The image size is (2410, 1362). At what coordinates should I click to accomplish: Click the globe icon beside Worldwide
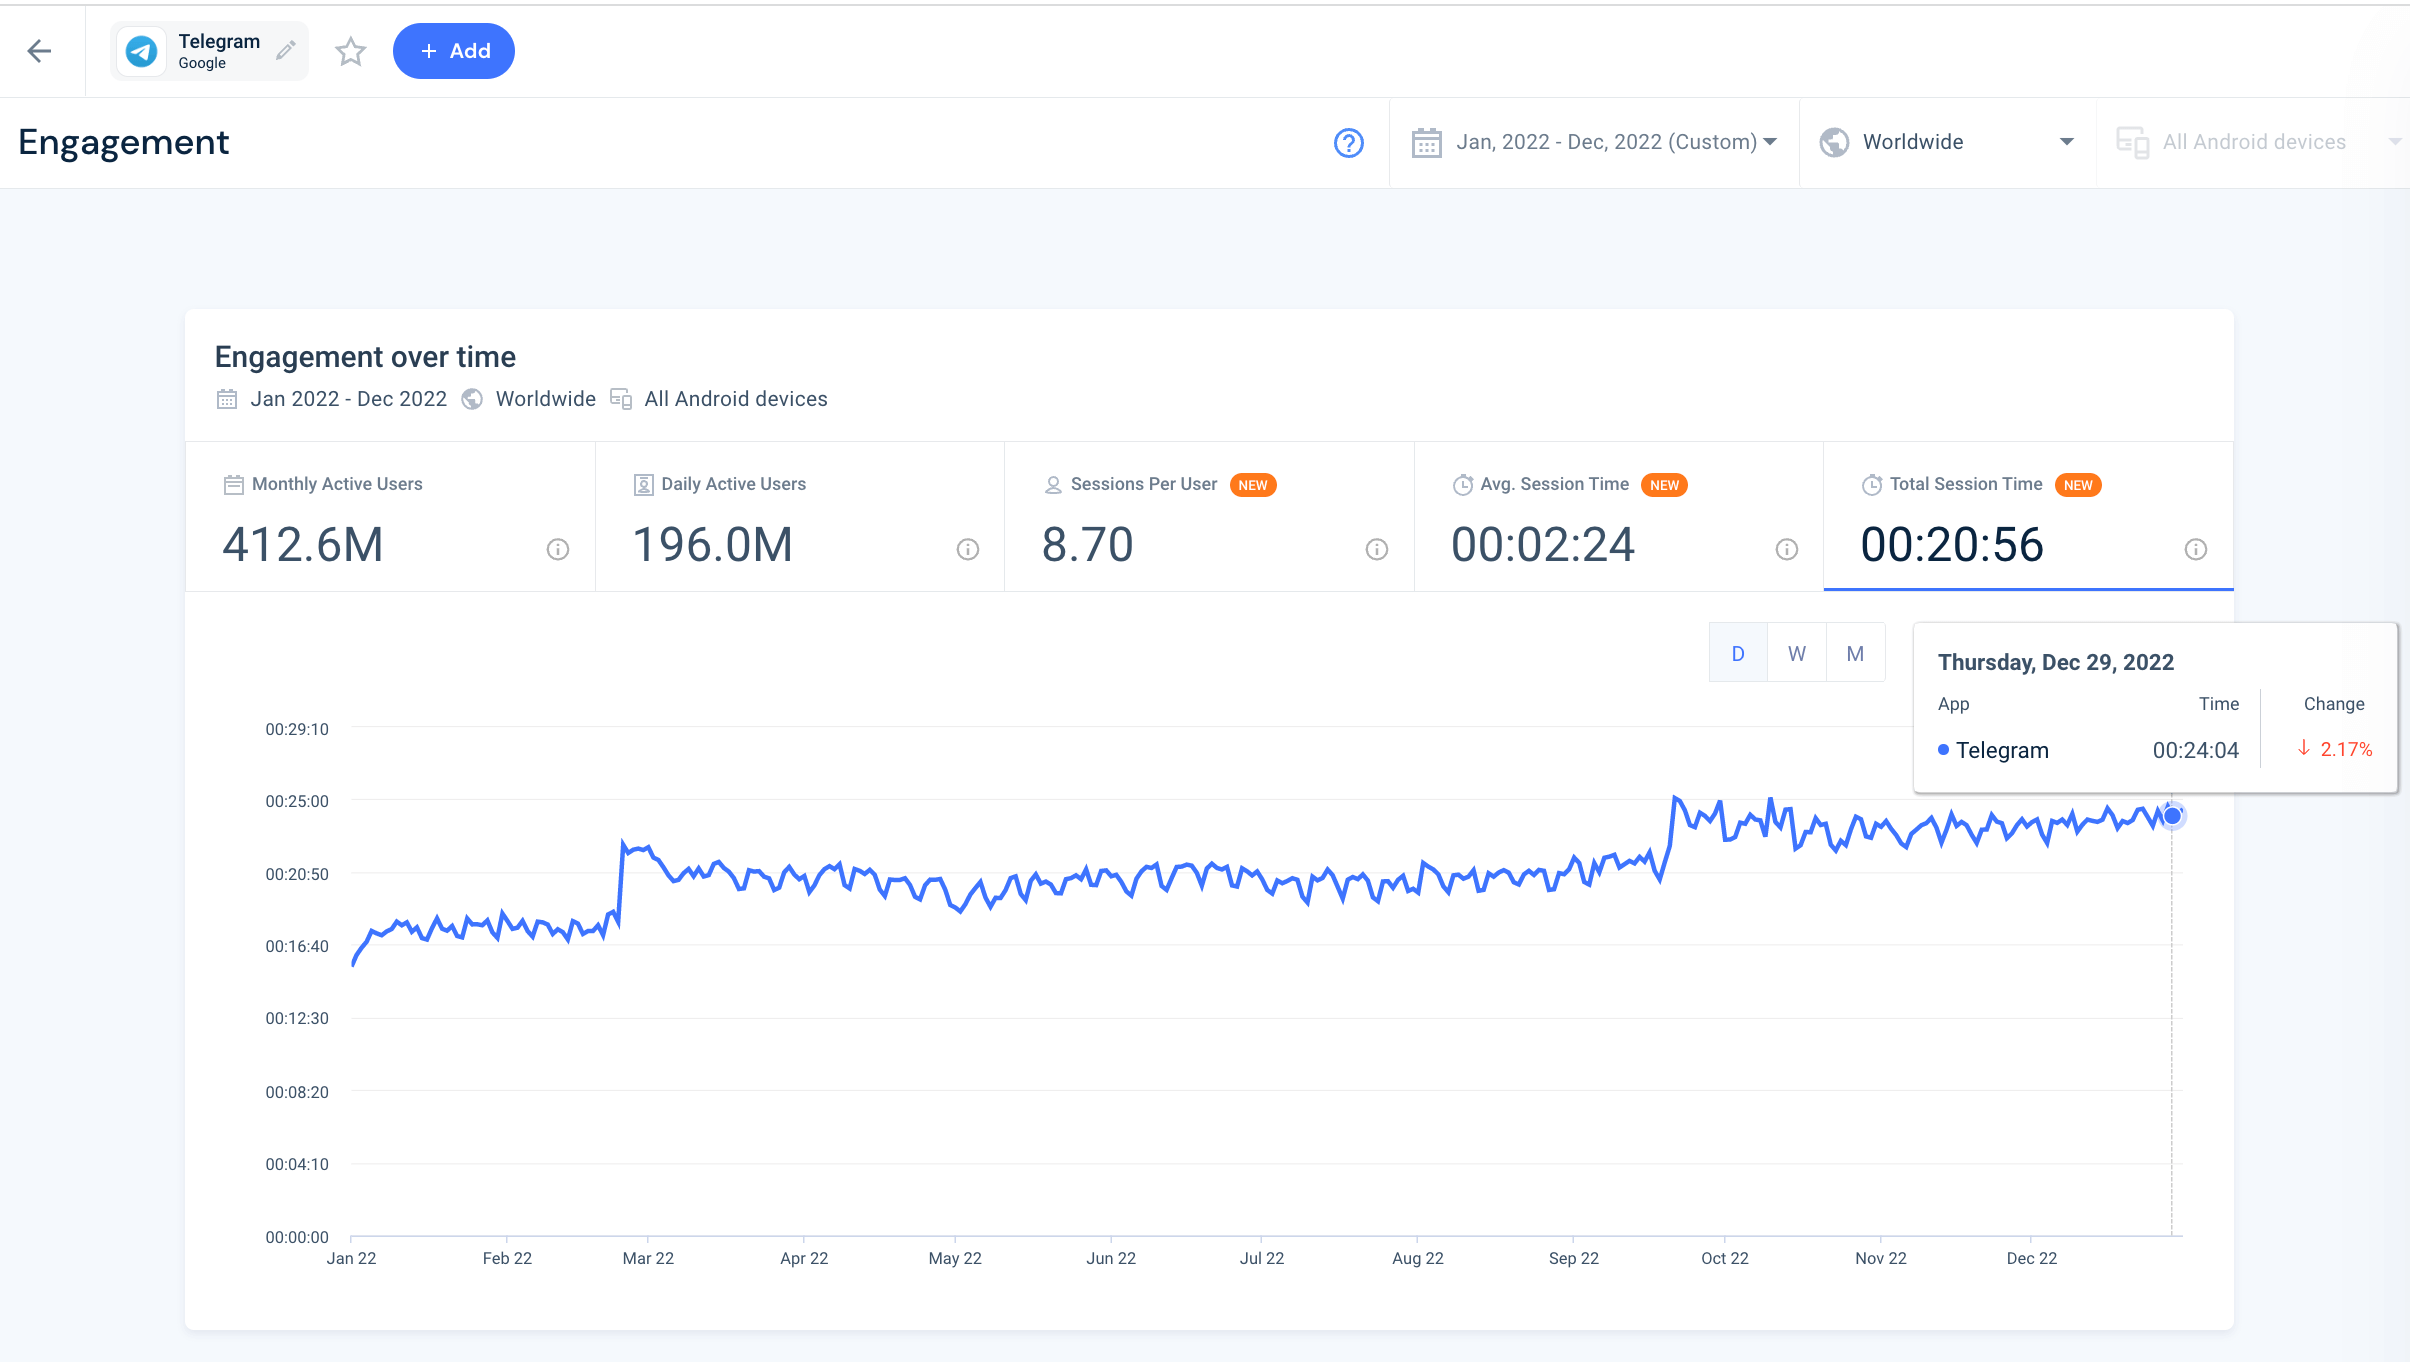(1834, 143)
